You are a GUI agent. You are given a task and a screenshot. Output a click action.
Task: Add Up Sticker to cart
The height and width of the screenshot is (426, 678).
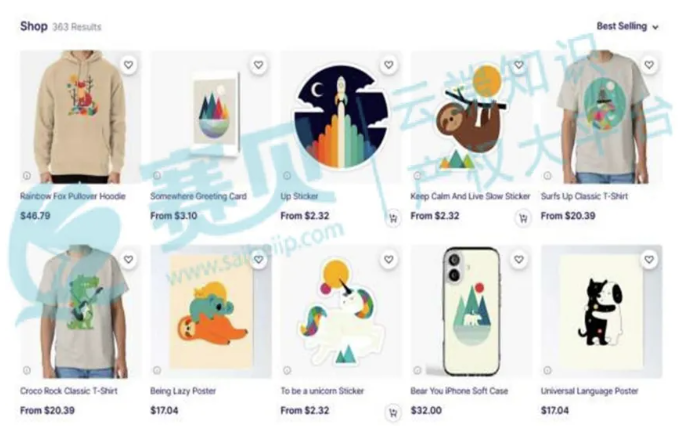[393, 218]
